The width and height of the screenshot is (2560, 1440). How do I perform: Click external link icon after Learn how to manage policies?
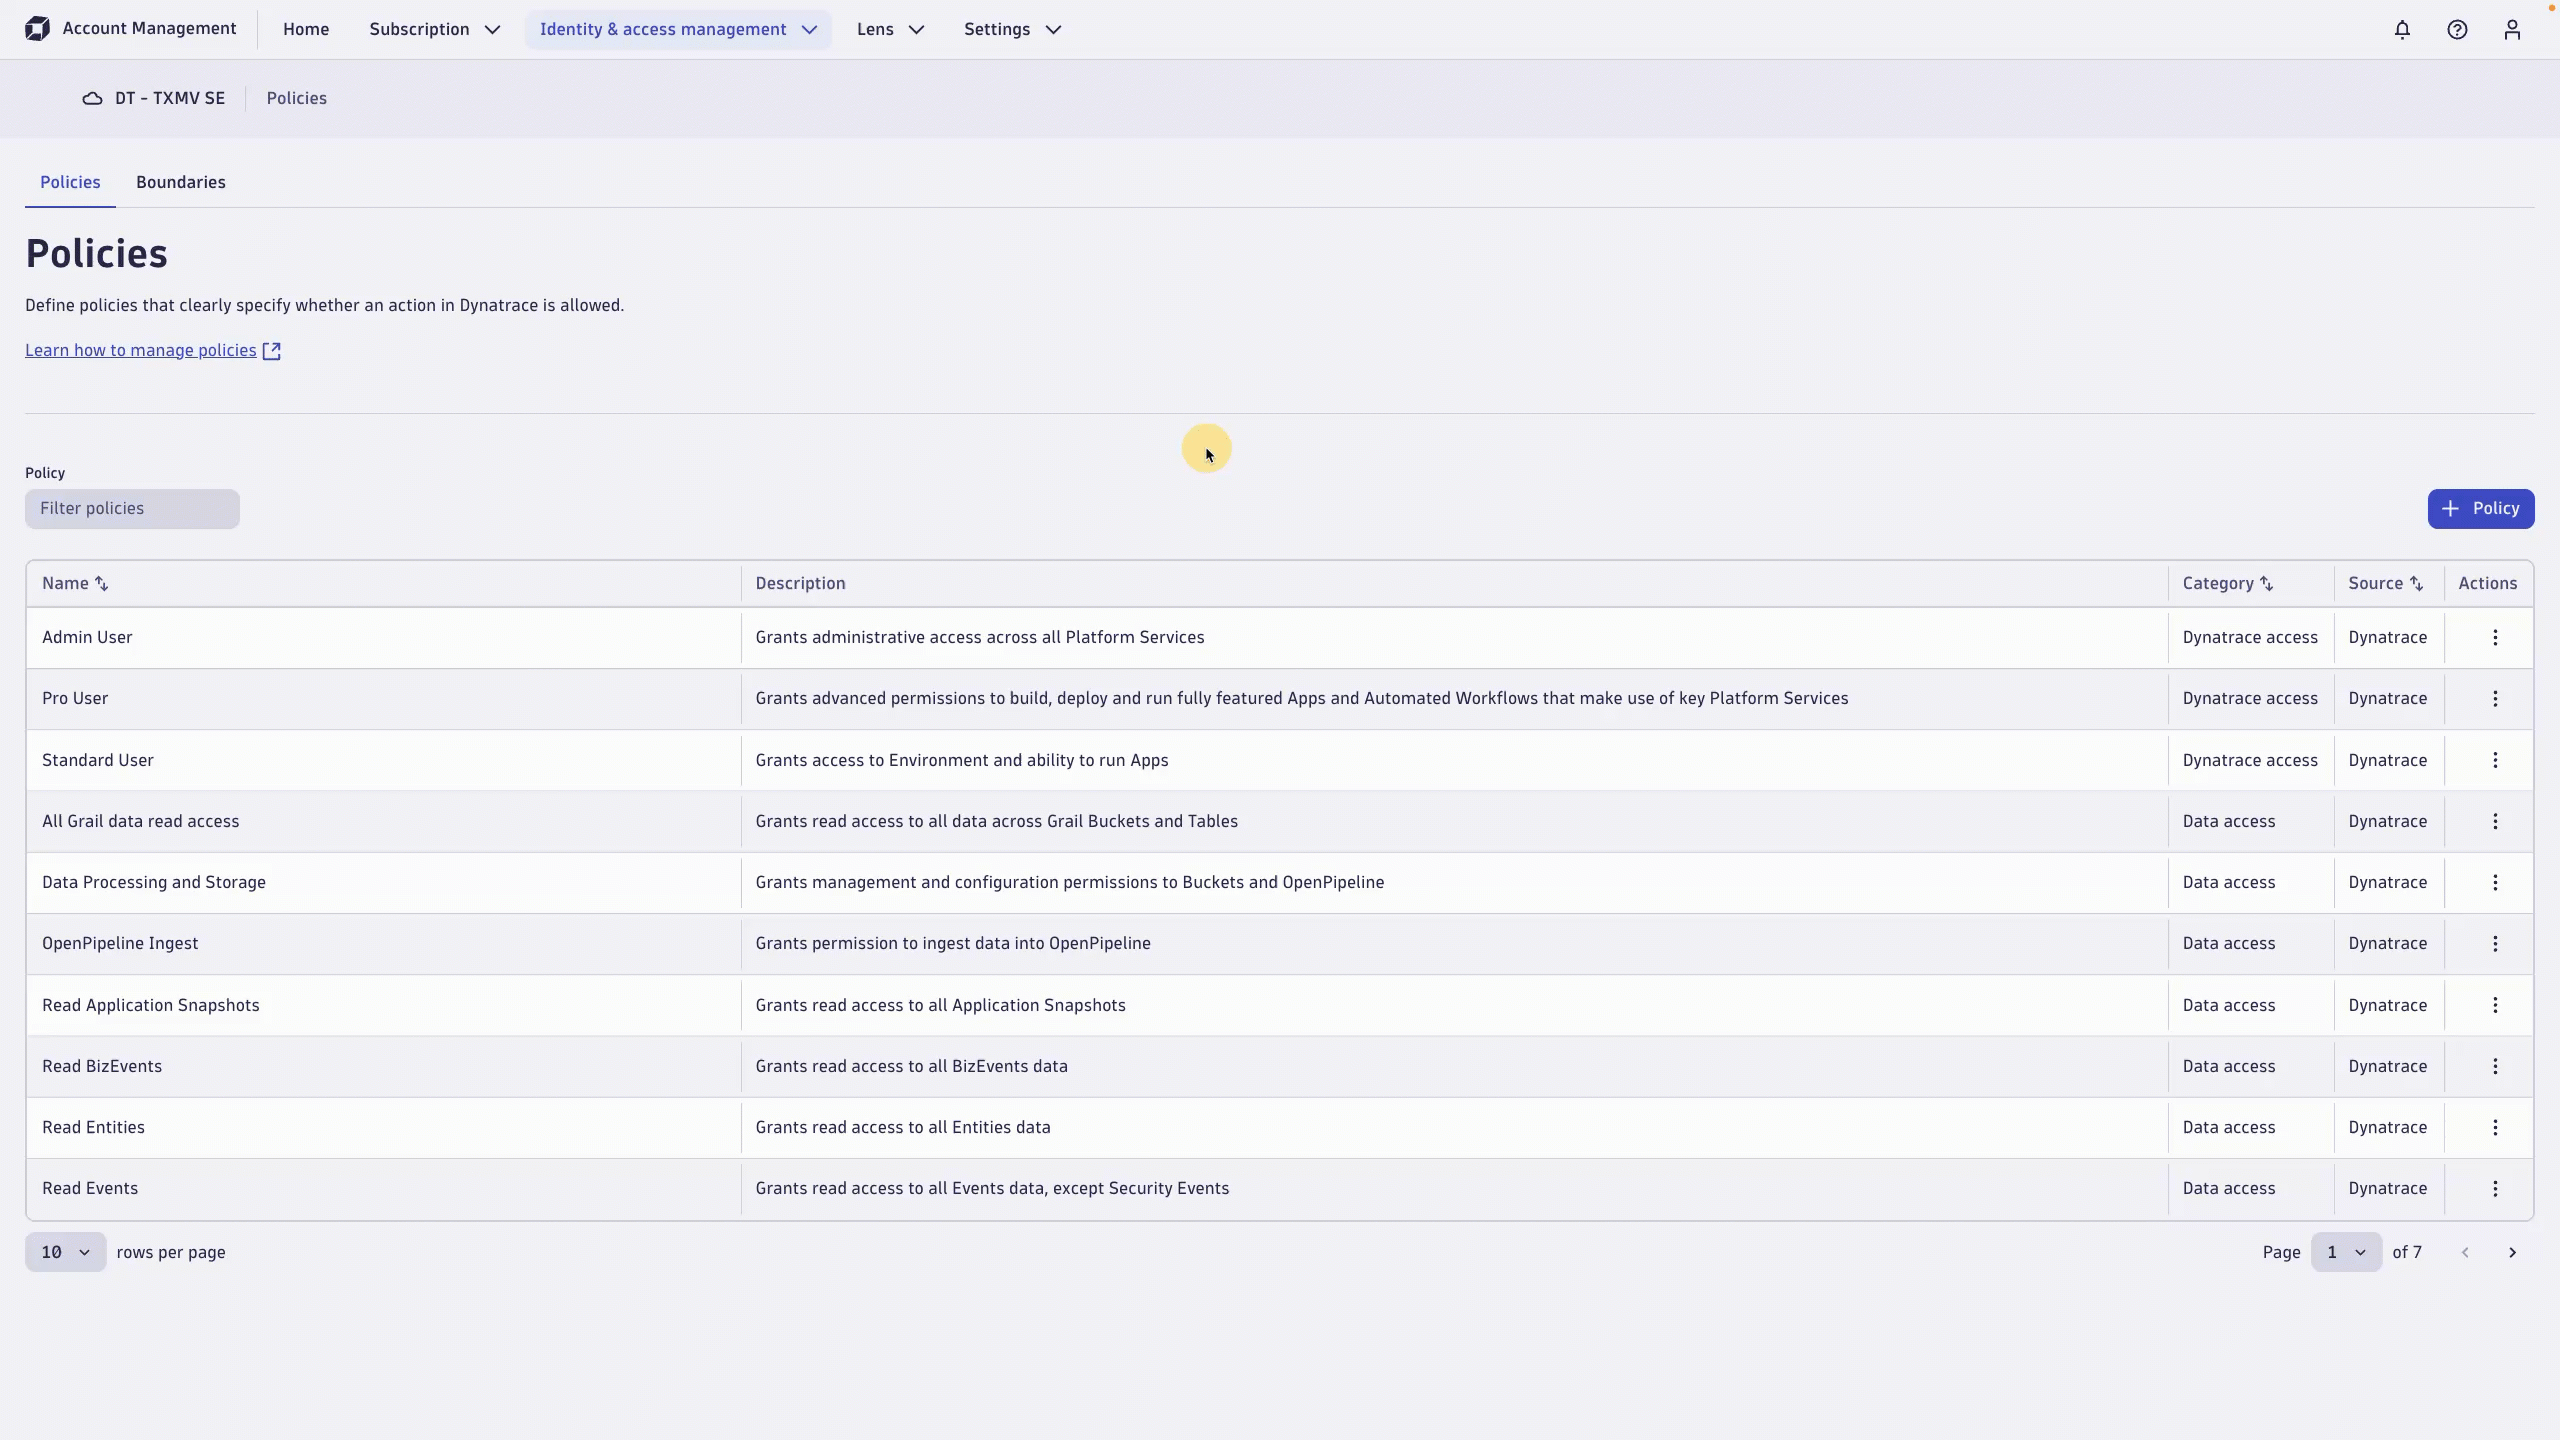pyautogui.click(x=271, y=351)
